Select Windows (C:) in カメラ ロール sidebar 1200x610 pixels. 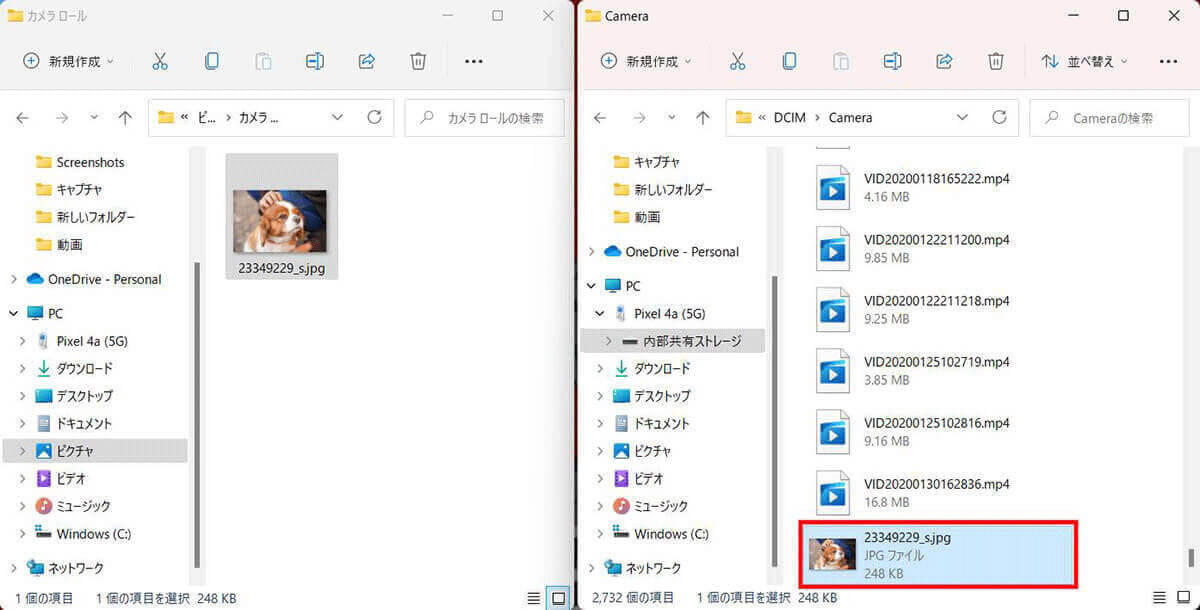tap(93, 534)
